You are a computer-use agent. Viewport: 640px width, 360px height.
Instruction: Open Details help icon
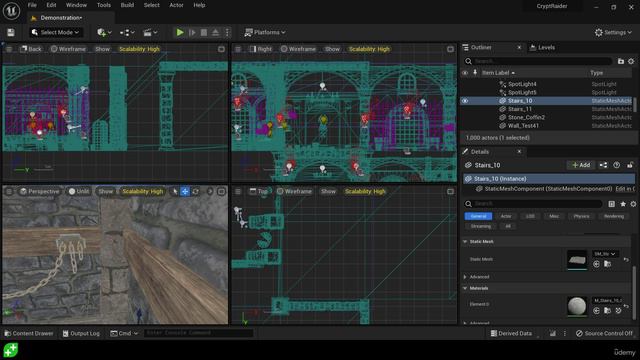click(617, 165)
